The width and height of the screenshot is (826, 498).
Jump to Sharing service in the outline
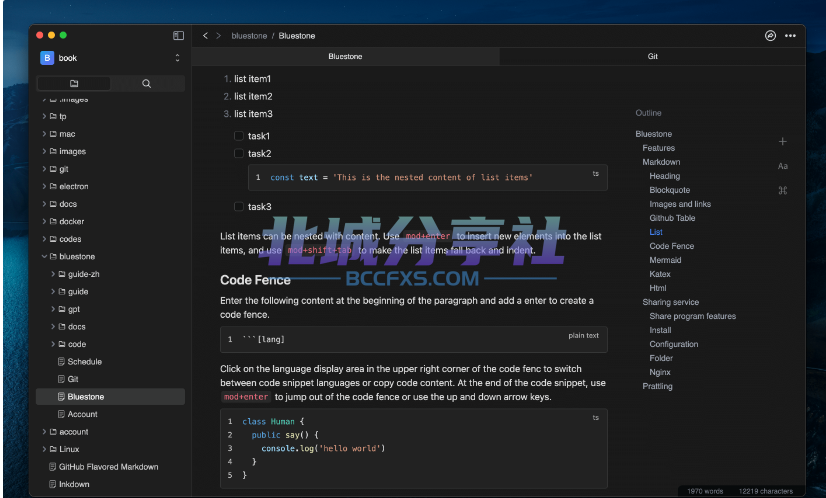671,302
